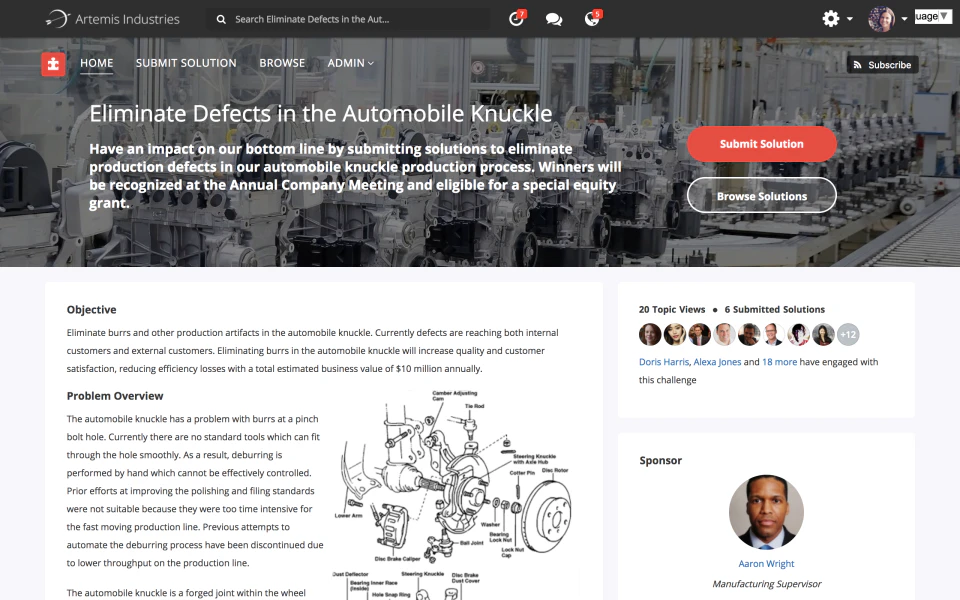Expand the settings gear dropdown arrow

850,19
